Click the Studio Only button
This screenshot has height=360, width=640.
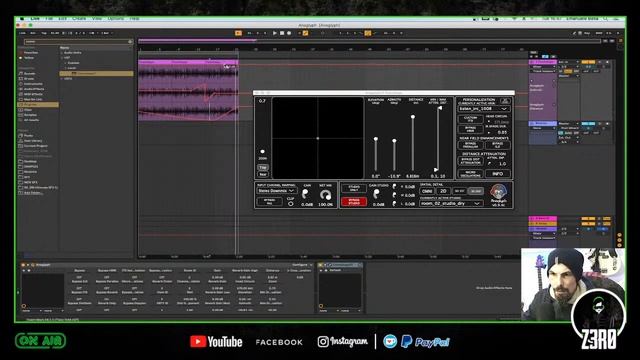pos(354,189)
